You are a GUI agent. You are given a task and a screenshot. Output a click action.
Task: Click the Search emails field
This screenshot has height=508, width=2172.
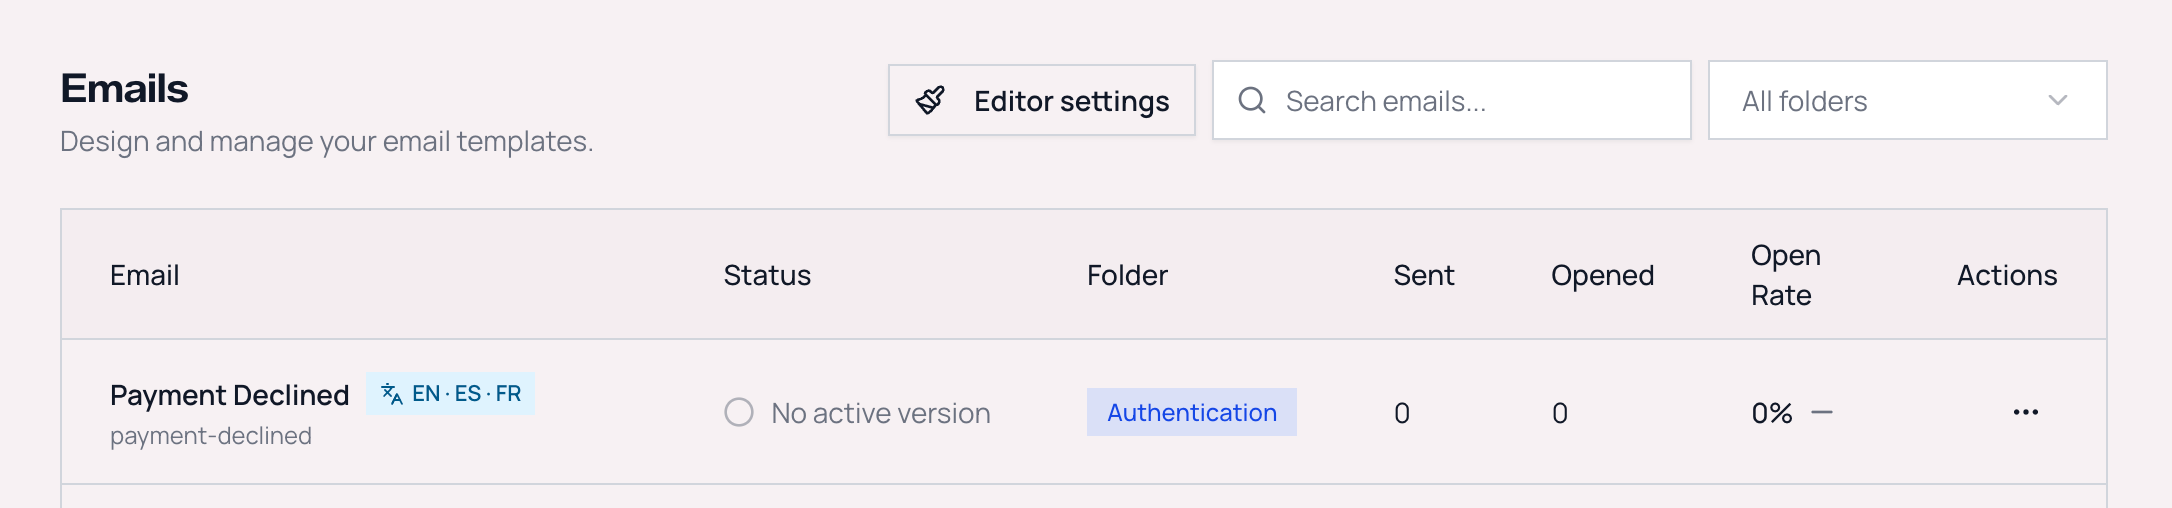(1452, 100)
